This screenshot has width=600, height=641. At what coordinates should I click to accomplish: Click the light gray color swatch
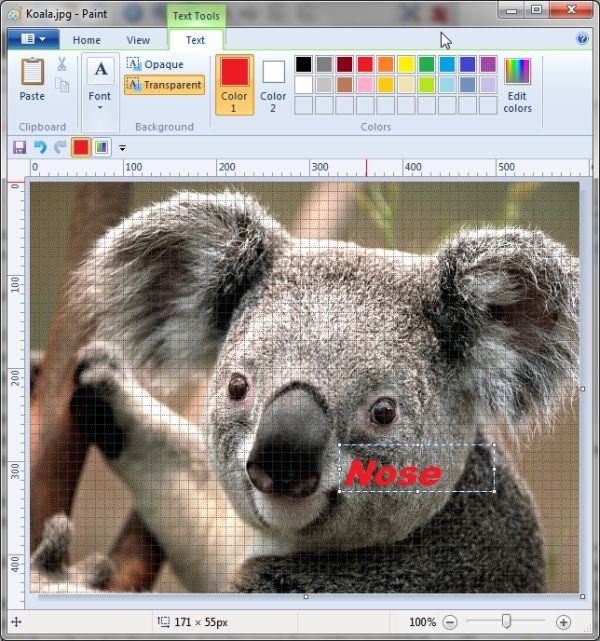coord(324,85)
